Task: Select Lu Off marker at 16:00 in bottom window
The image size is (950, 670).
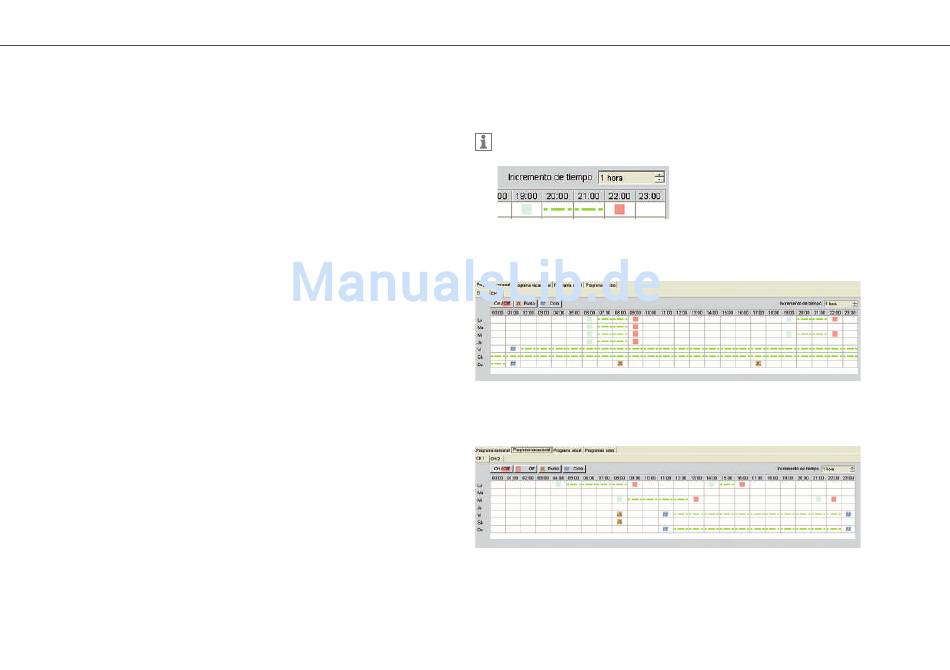Action: 742,484
